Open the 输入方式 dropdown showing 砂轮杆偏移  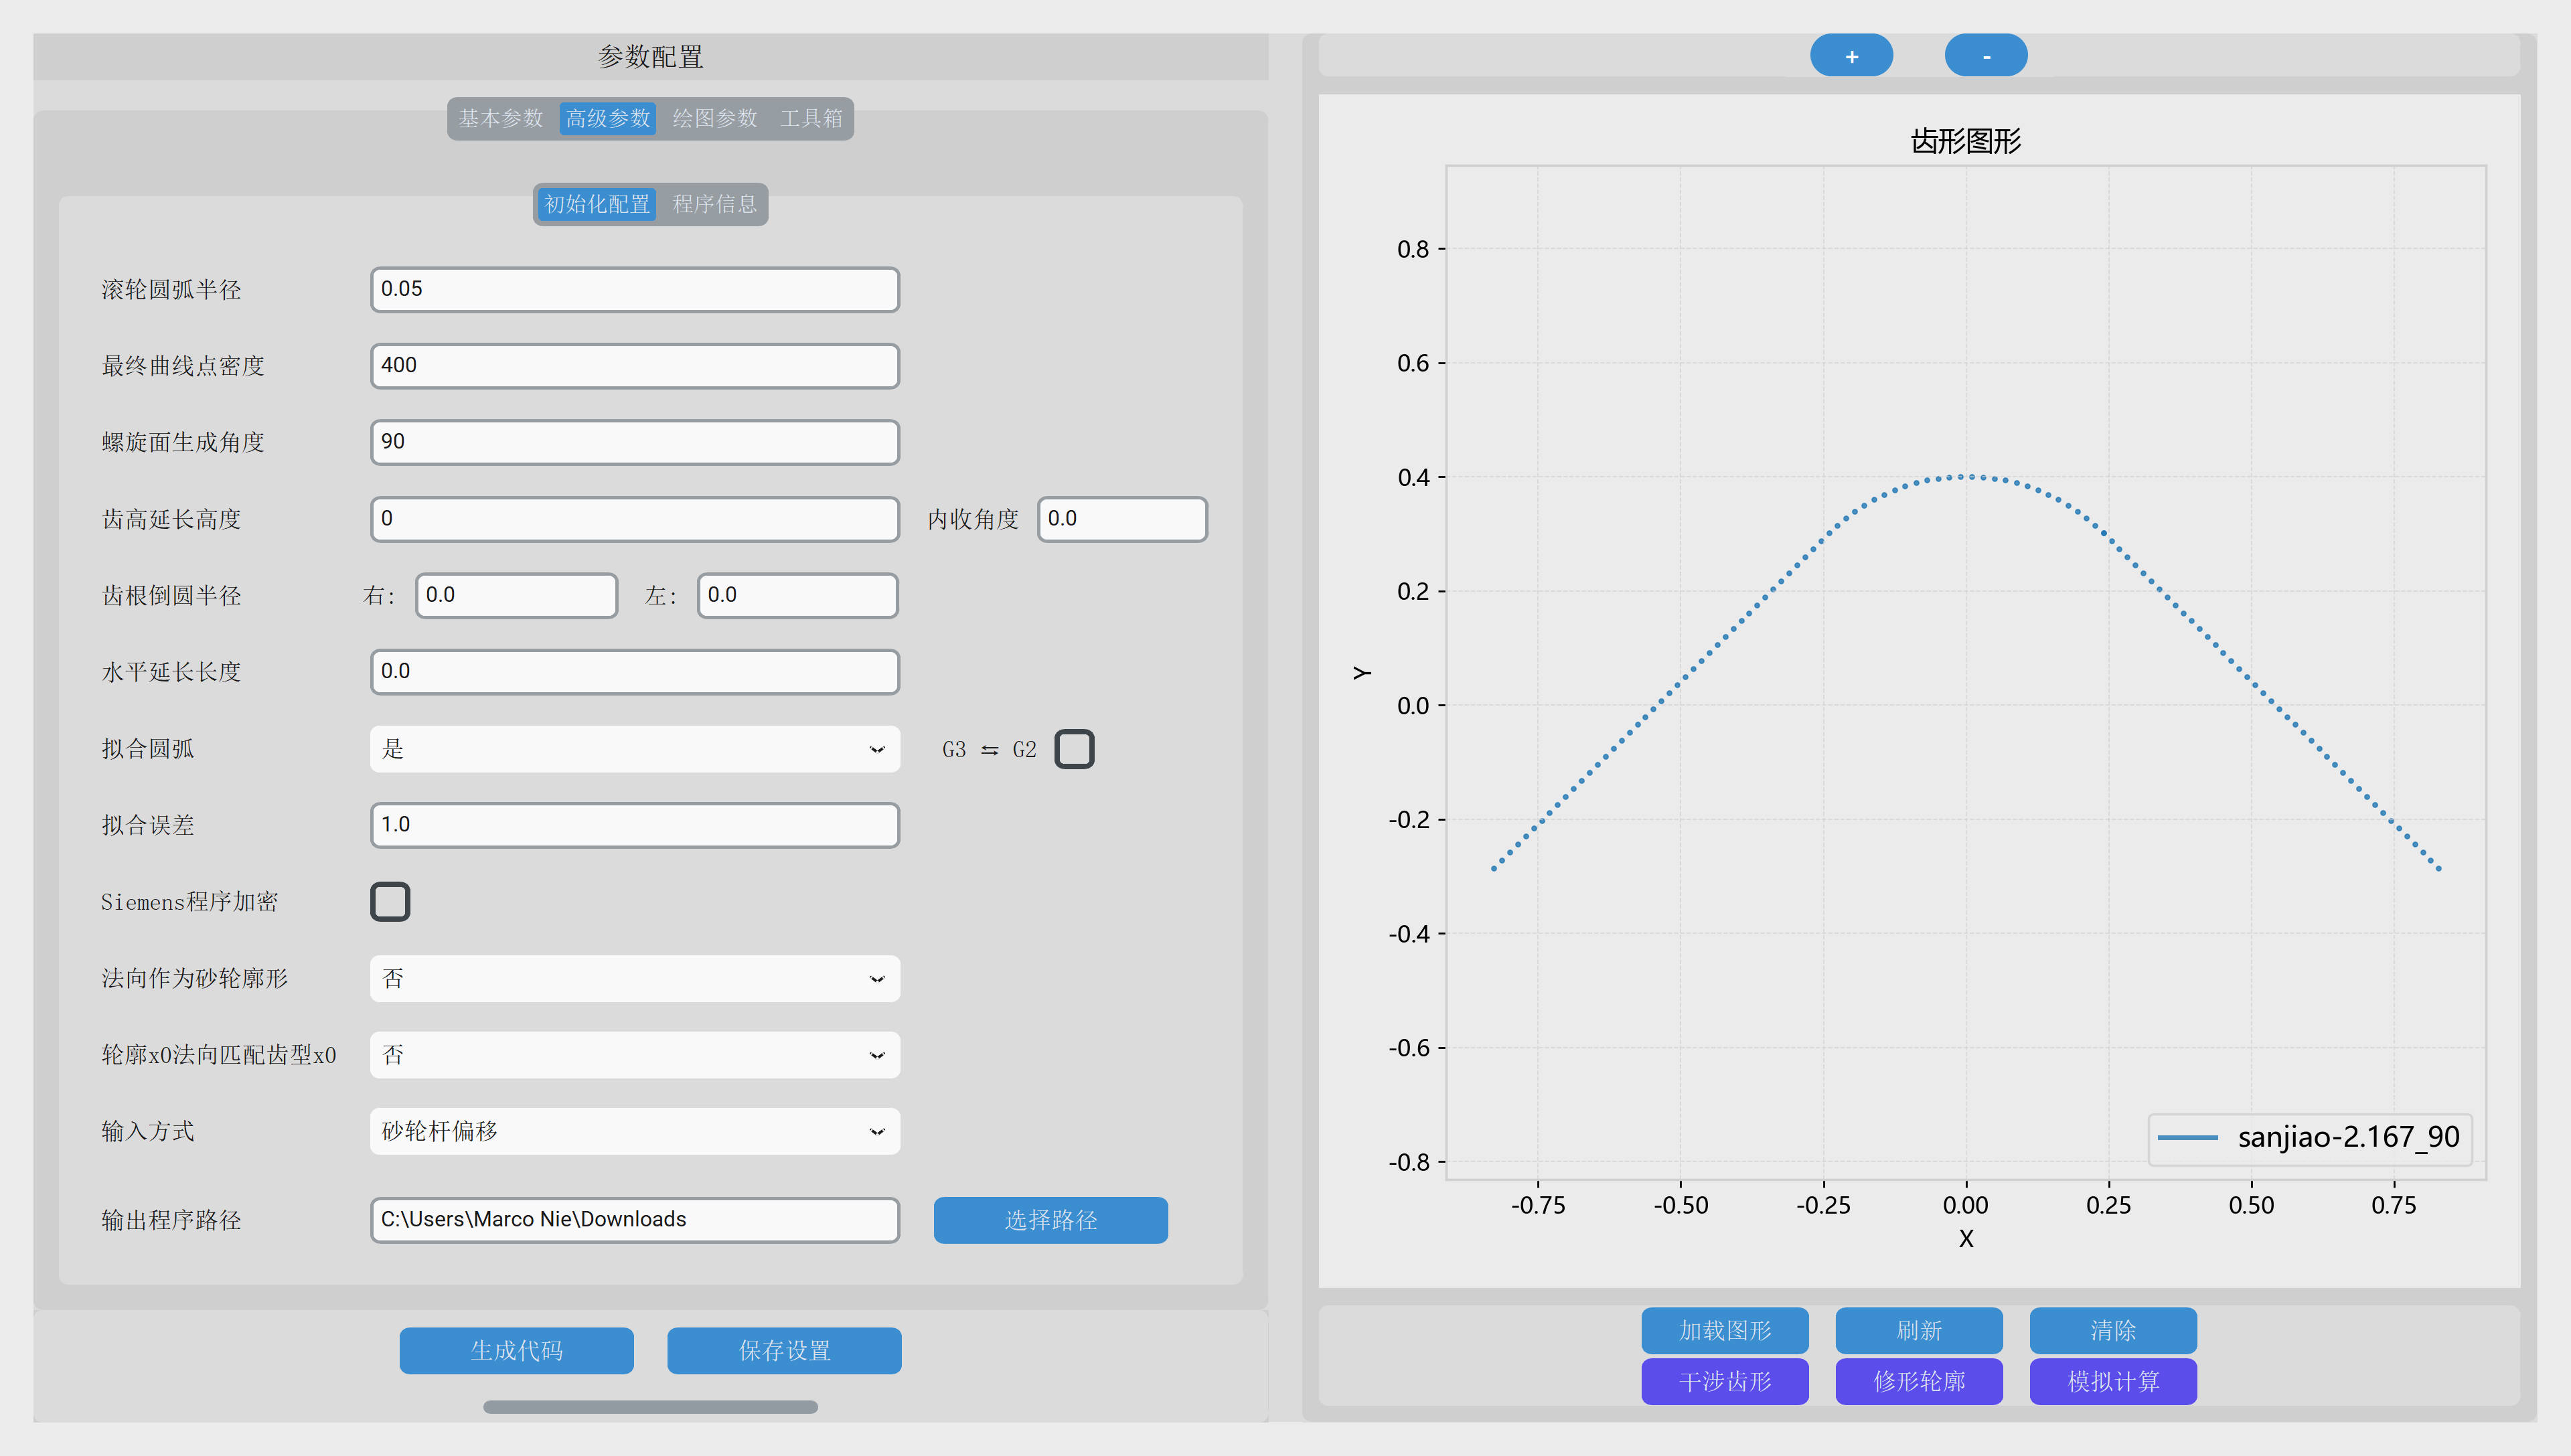[635, 1131]
